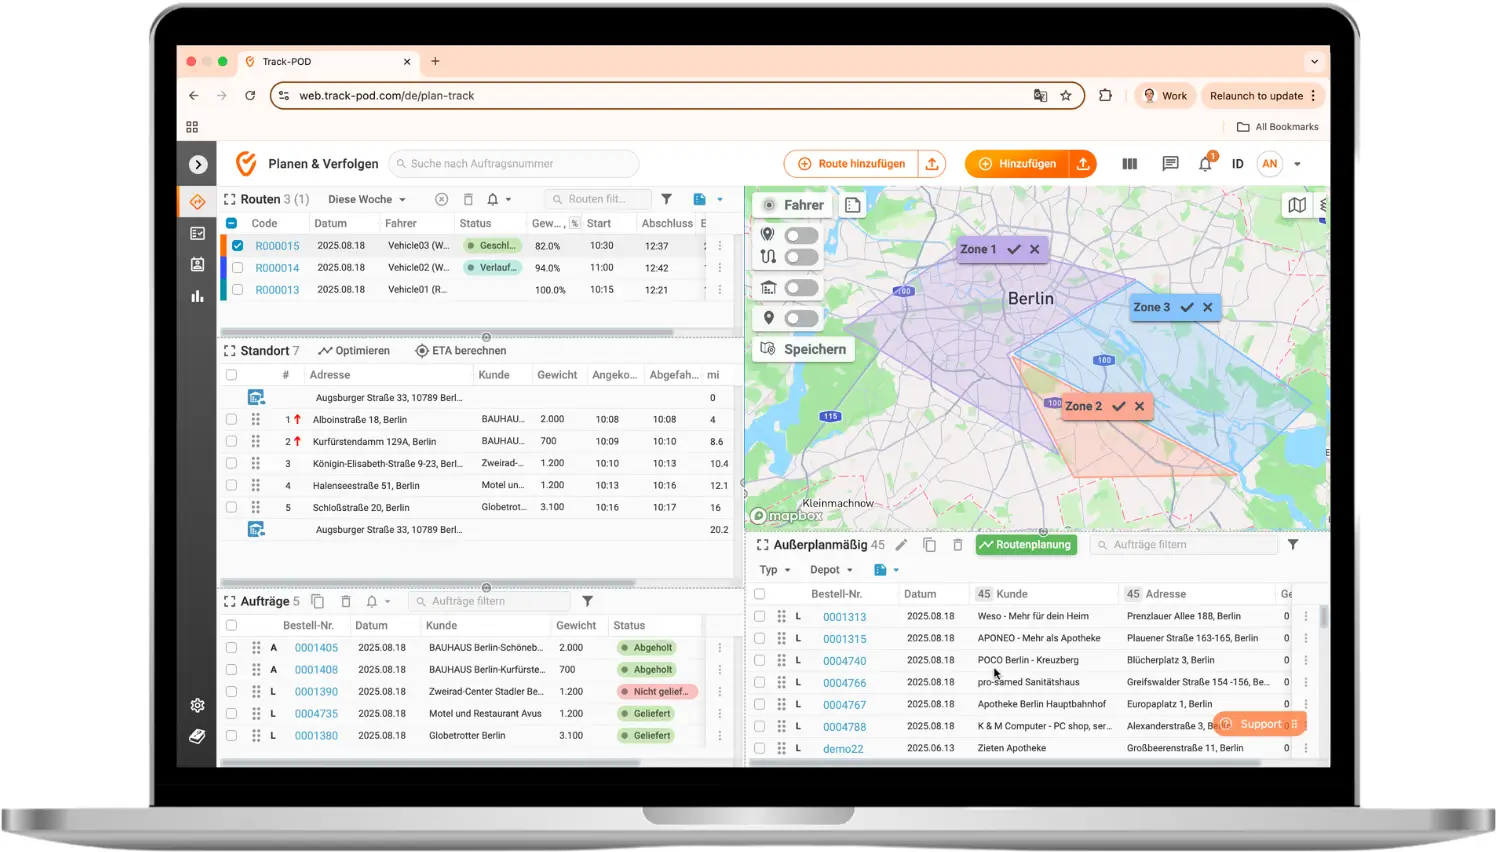The image size is (1503, 852).
Task: Check the checkbox for route R000014
Action: pos(237,268)
